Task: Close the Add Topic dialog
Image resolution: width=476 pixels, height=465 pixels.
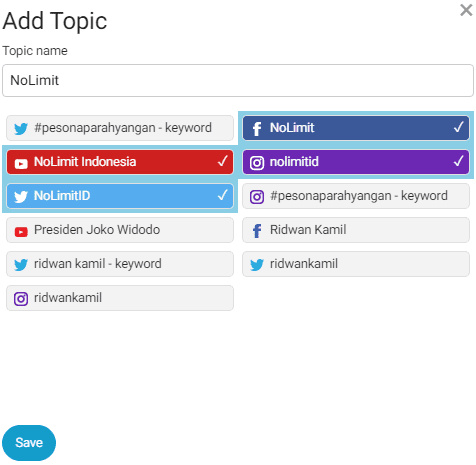Action: 466,10
